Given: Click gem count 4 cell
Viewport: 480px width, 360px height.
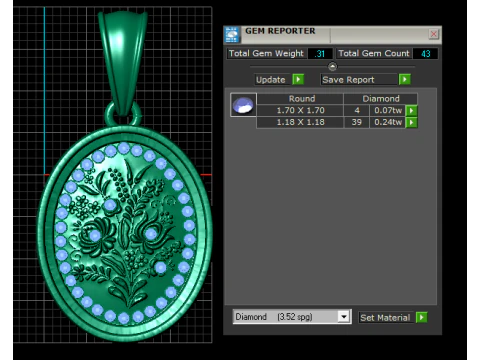Looking at the screenshot, I should click(357, 110).
